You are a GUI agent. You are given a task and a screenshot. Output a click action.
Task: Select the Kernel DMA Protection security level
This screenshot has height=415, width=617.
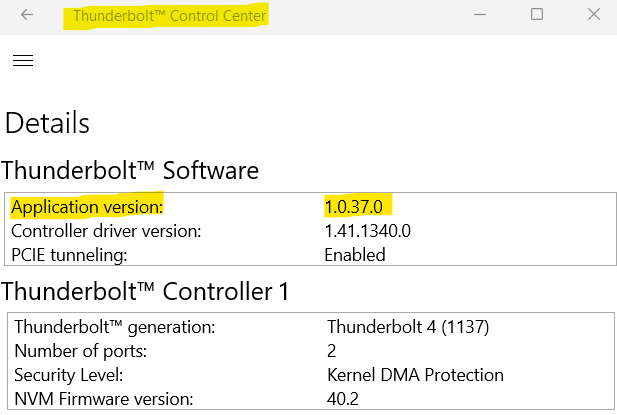coord(415,375)
